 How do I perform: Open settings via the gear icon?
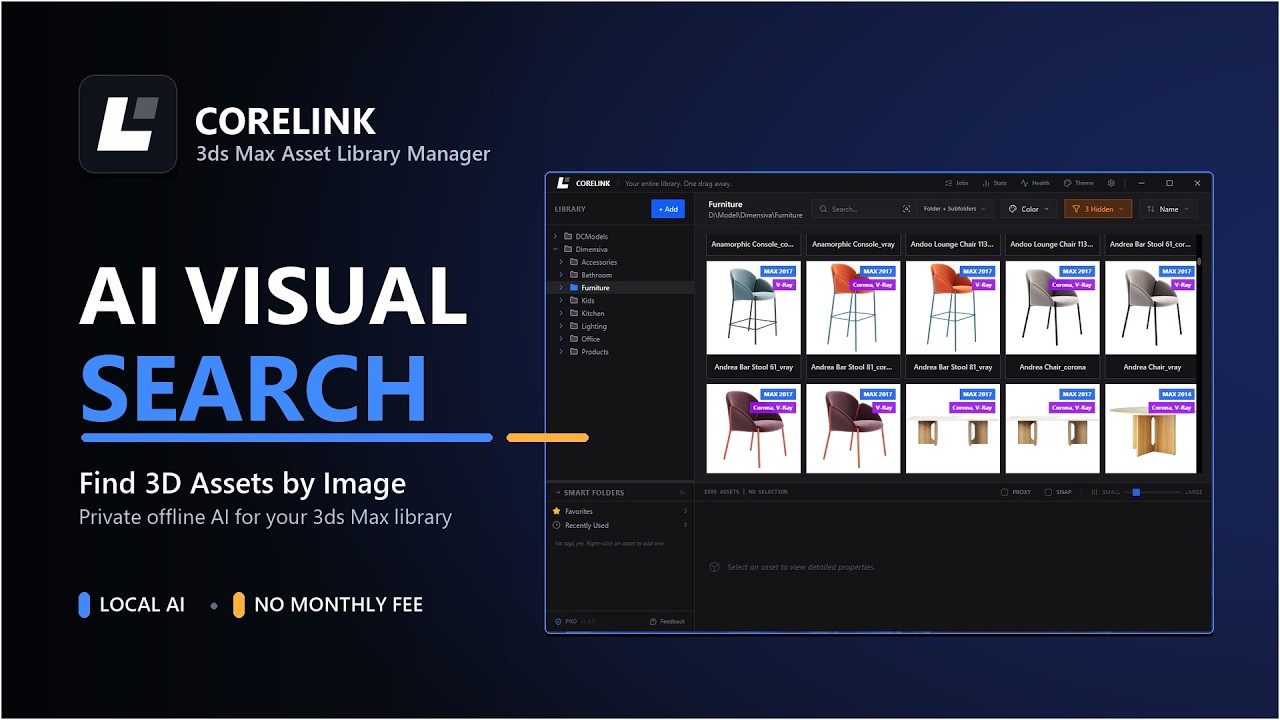[x=1111, y=183]
